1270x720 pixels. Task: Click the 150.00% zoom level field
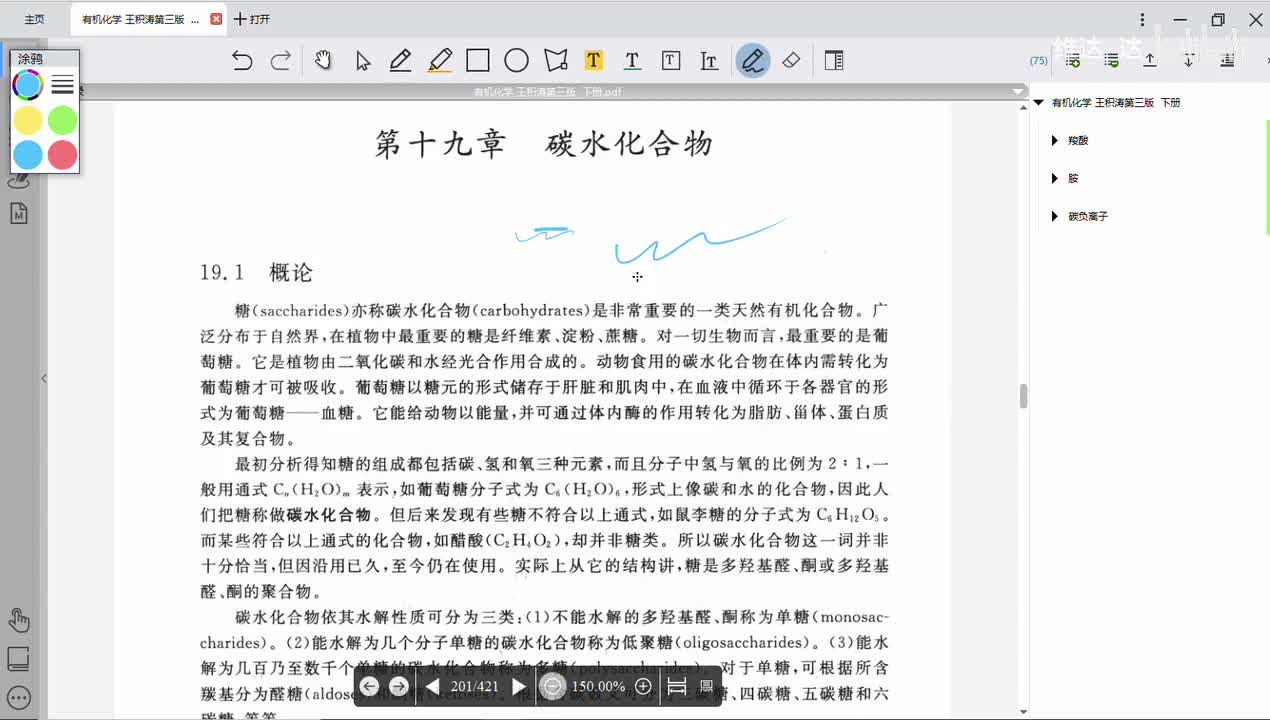coord(599,687)
